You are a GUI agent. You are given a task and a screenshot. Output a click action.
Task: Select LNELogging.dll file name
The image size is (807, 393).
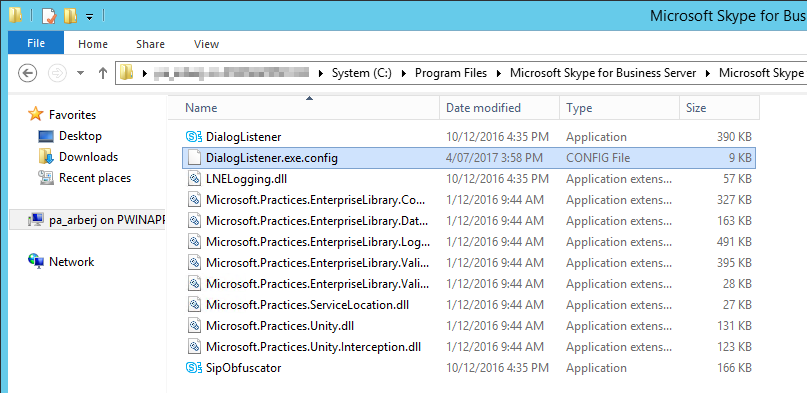click(x=247, y=179)
